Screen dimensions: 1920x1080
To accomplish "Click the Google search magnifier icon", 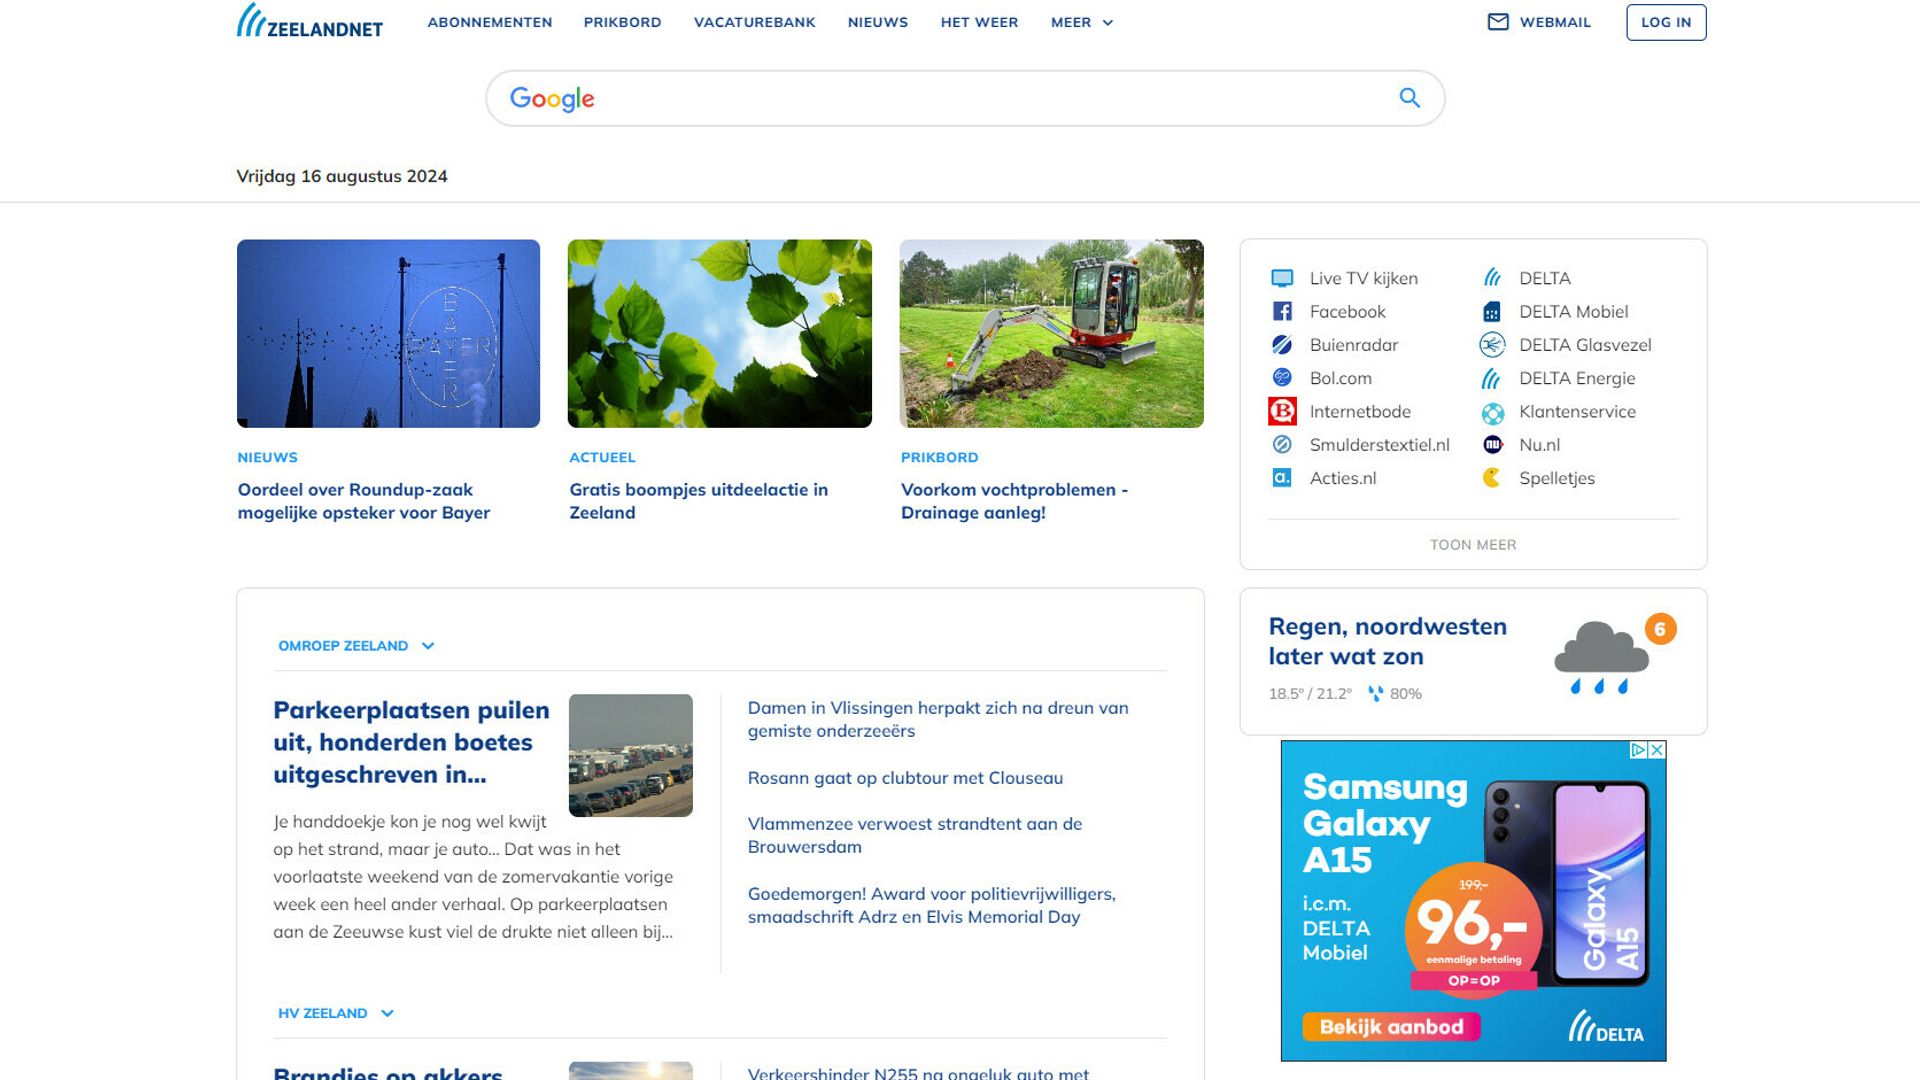I will (1409, 98).
